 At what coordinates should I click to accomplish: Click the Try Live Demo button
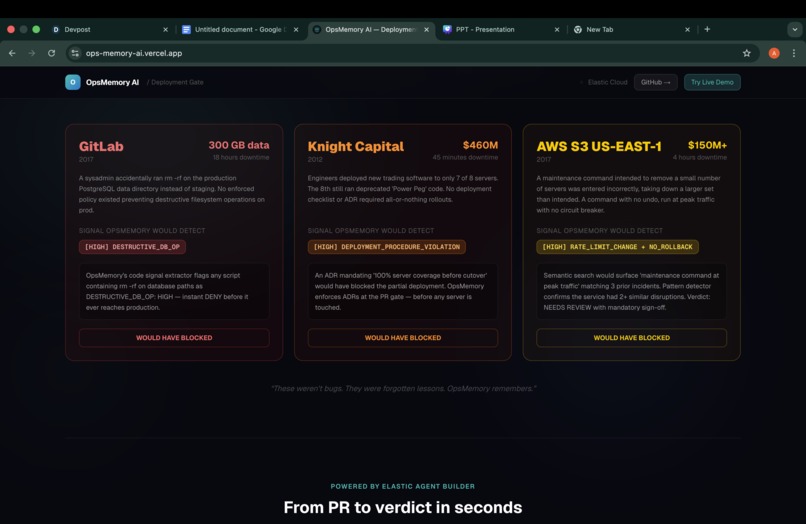point(712,82)
